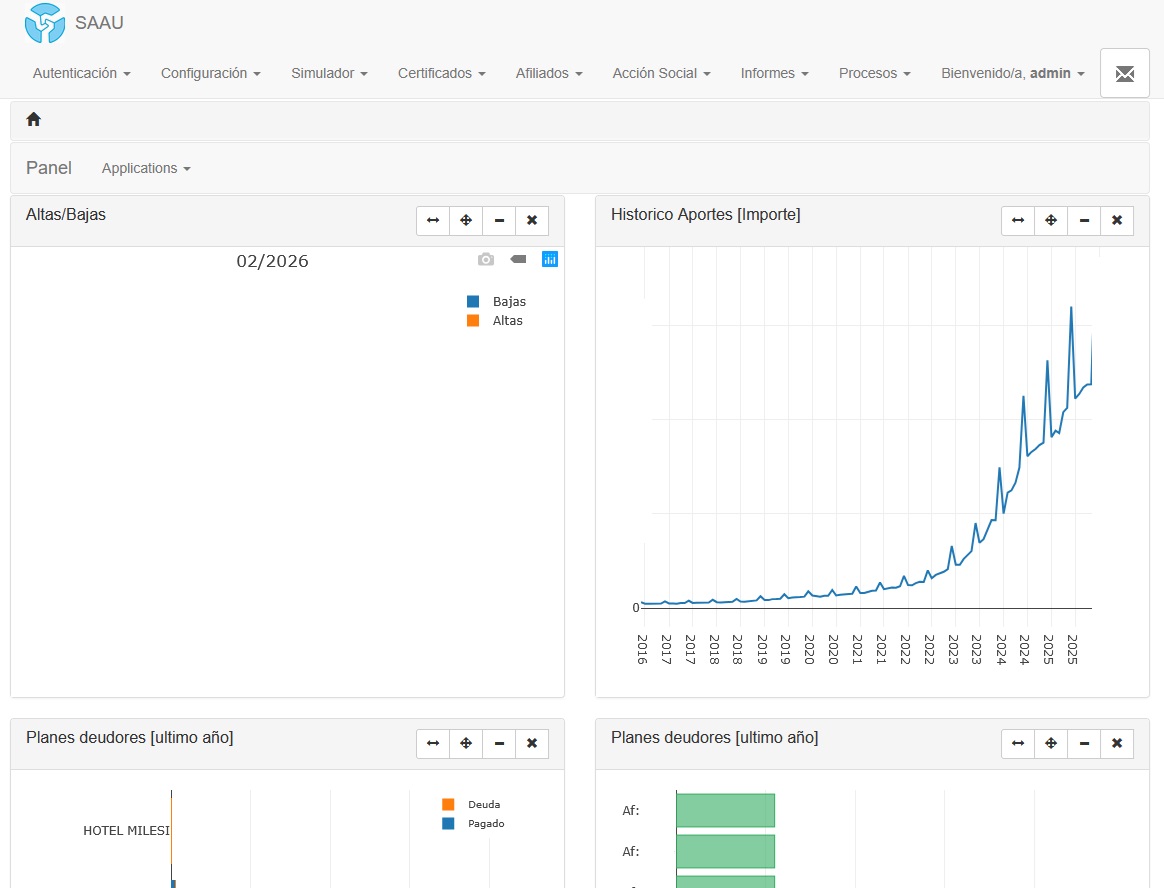Click the SAAU logo icon
Screen dimensions: 1164x888
coord(45,23)
